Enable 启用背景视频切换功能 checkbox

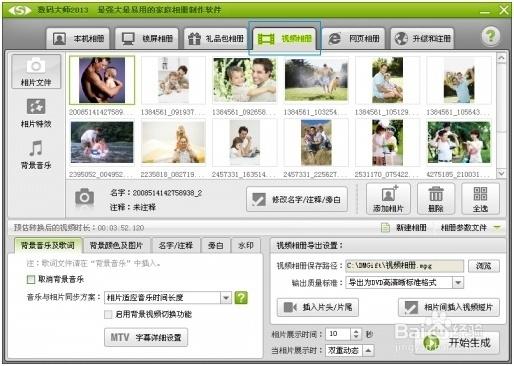coord(108,314)
